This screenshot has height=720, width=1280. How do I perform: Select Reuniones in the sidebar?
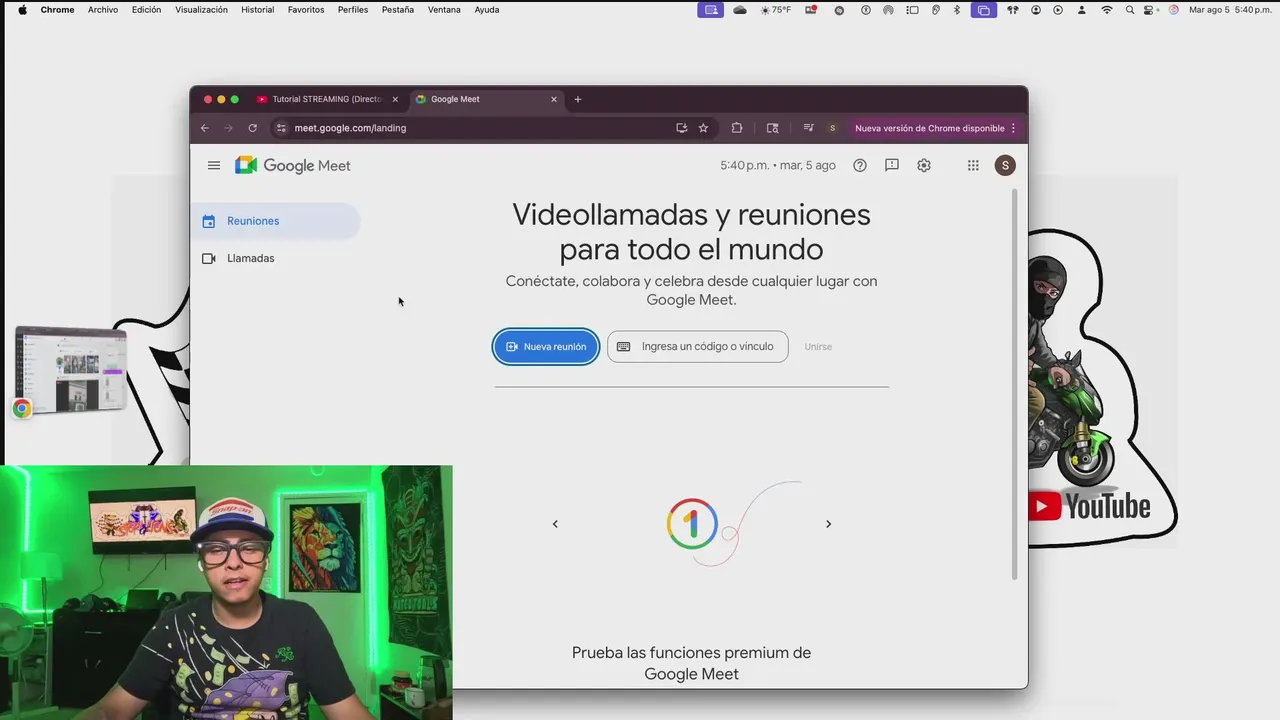pyautogui.click(x=275, y=221)
